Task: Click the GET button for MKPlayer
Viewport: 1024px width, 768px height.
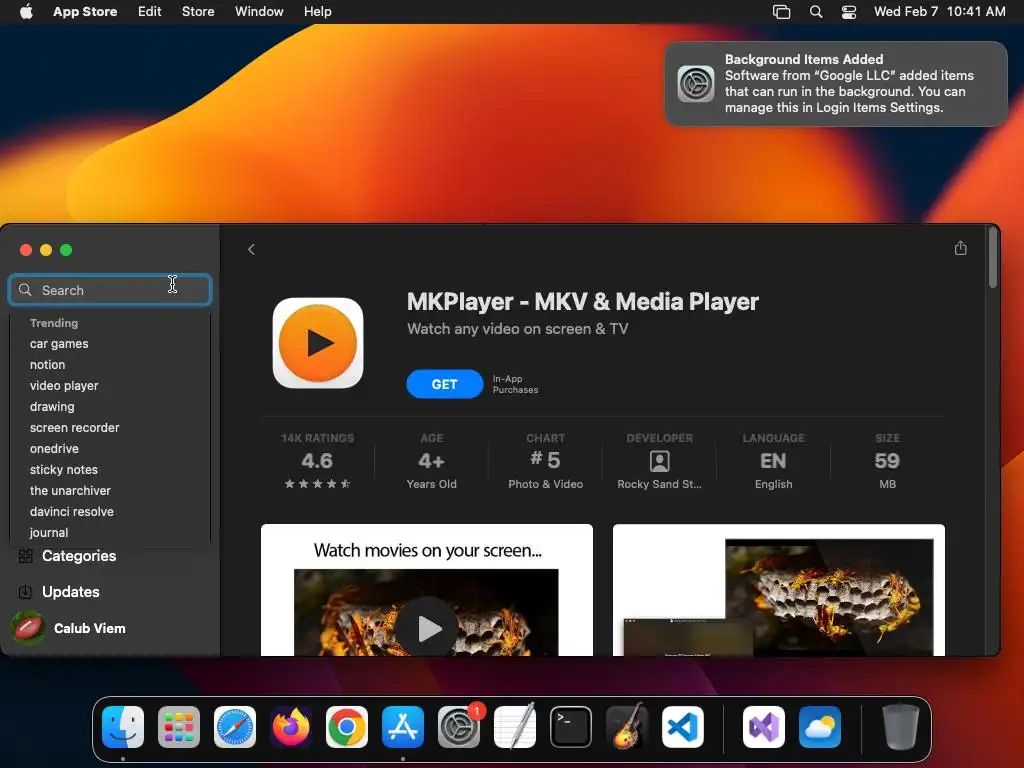Action: pyautogui.click(x=445, y=384)
